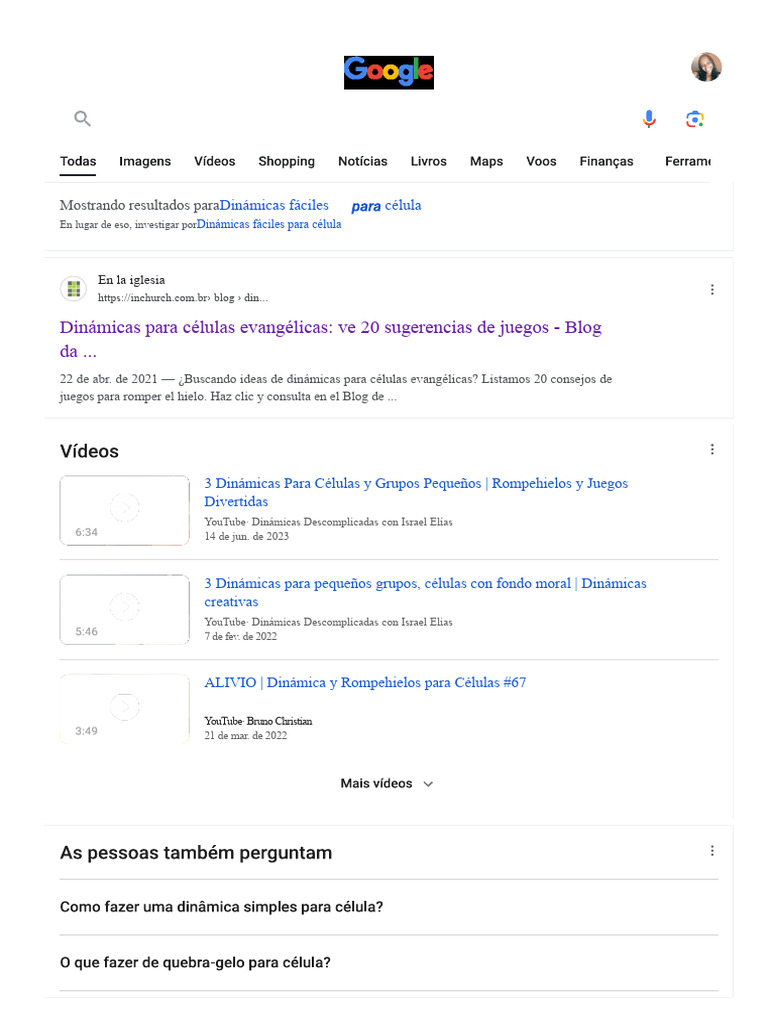The height and width of the screenshot is (1024, 768).
Task: Switch to the Imagens tab
Action: 145,161
